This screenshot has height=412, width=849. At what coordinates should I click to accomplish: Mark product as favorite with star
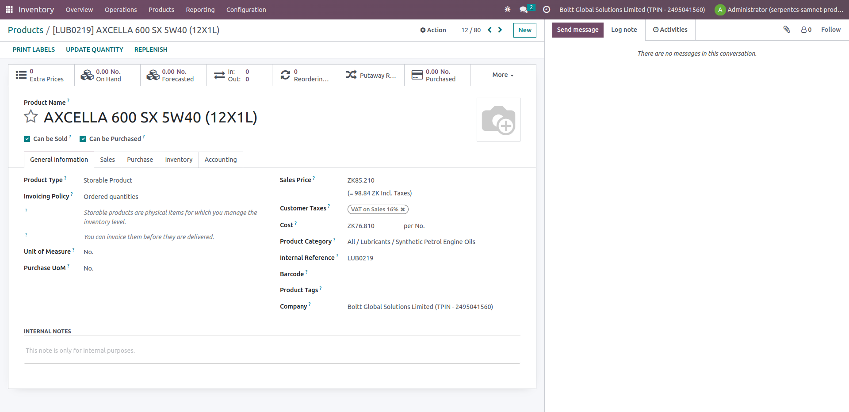(31, 116)
